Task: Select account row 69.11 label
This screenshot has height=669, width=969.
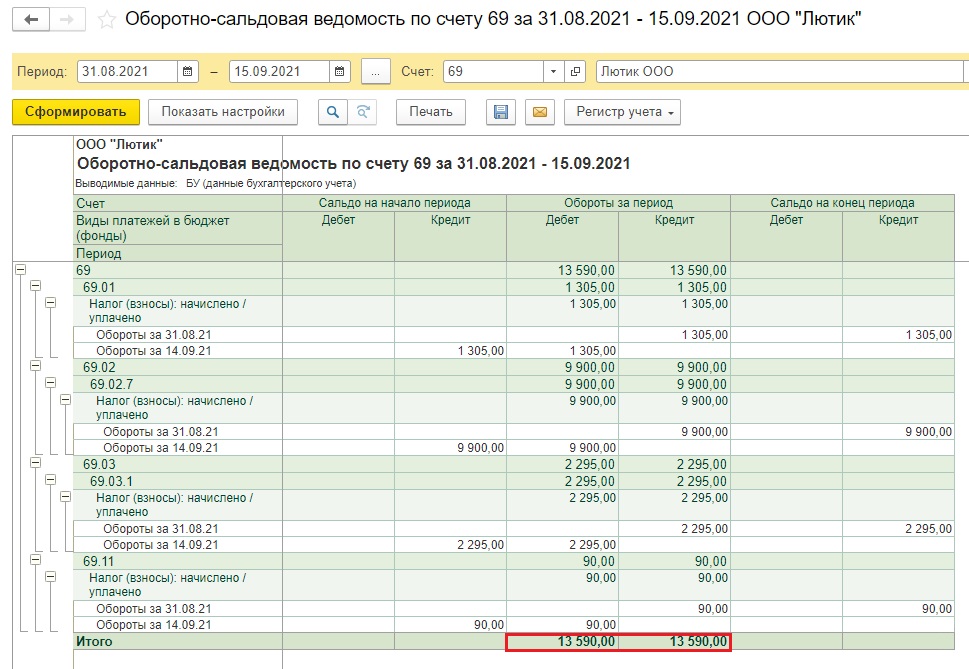Action: tap(99, 562)
